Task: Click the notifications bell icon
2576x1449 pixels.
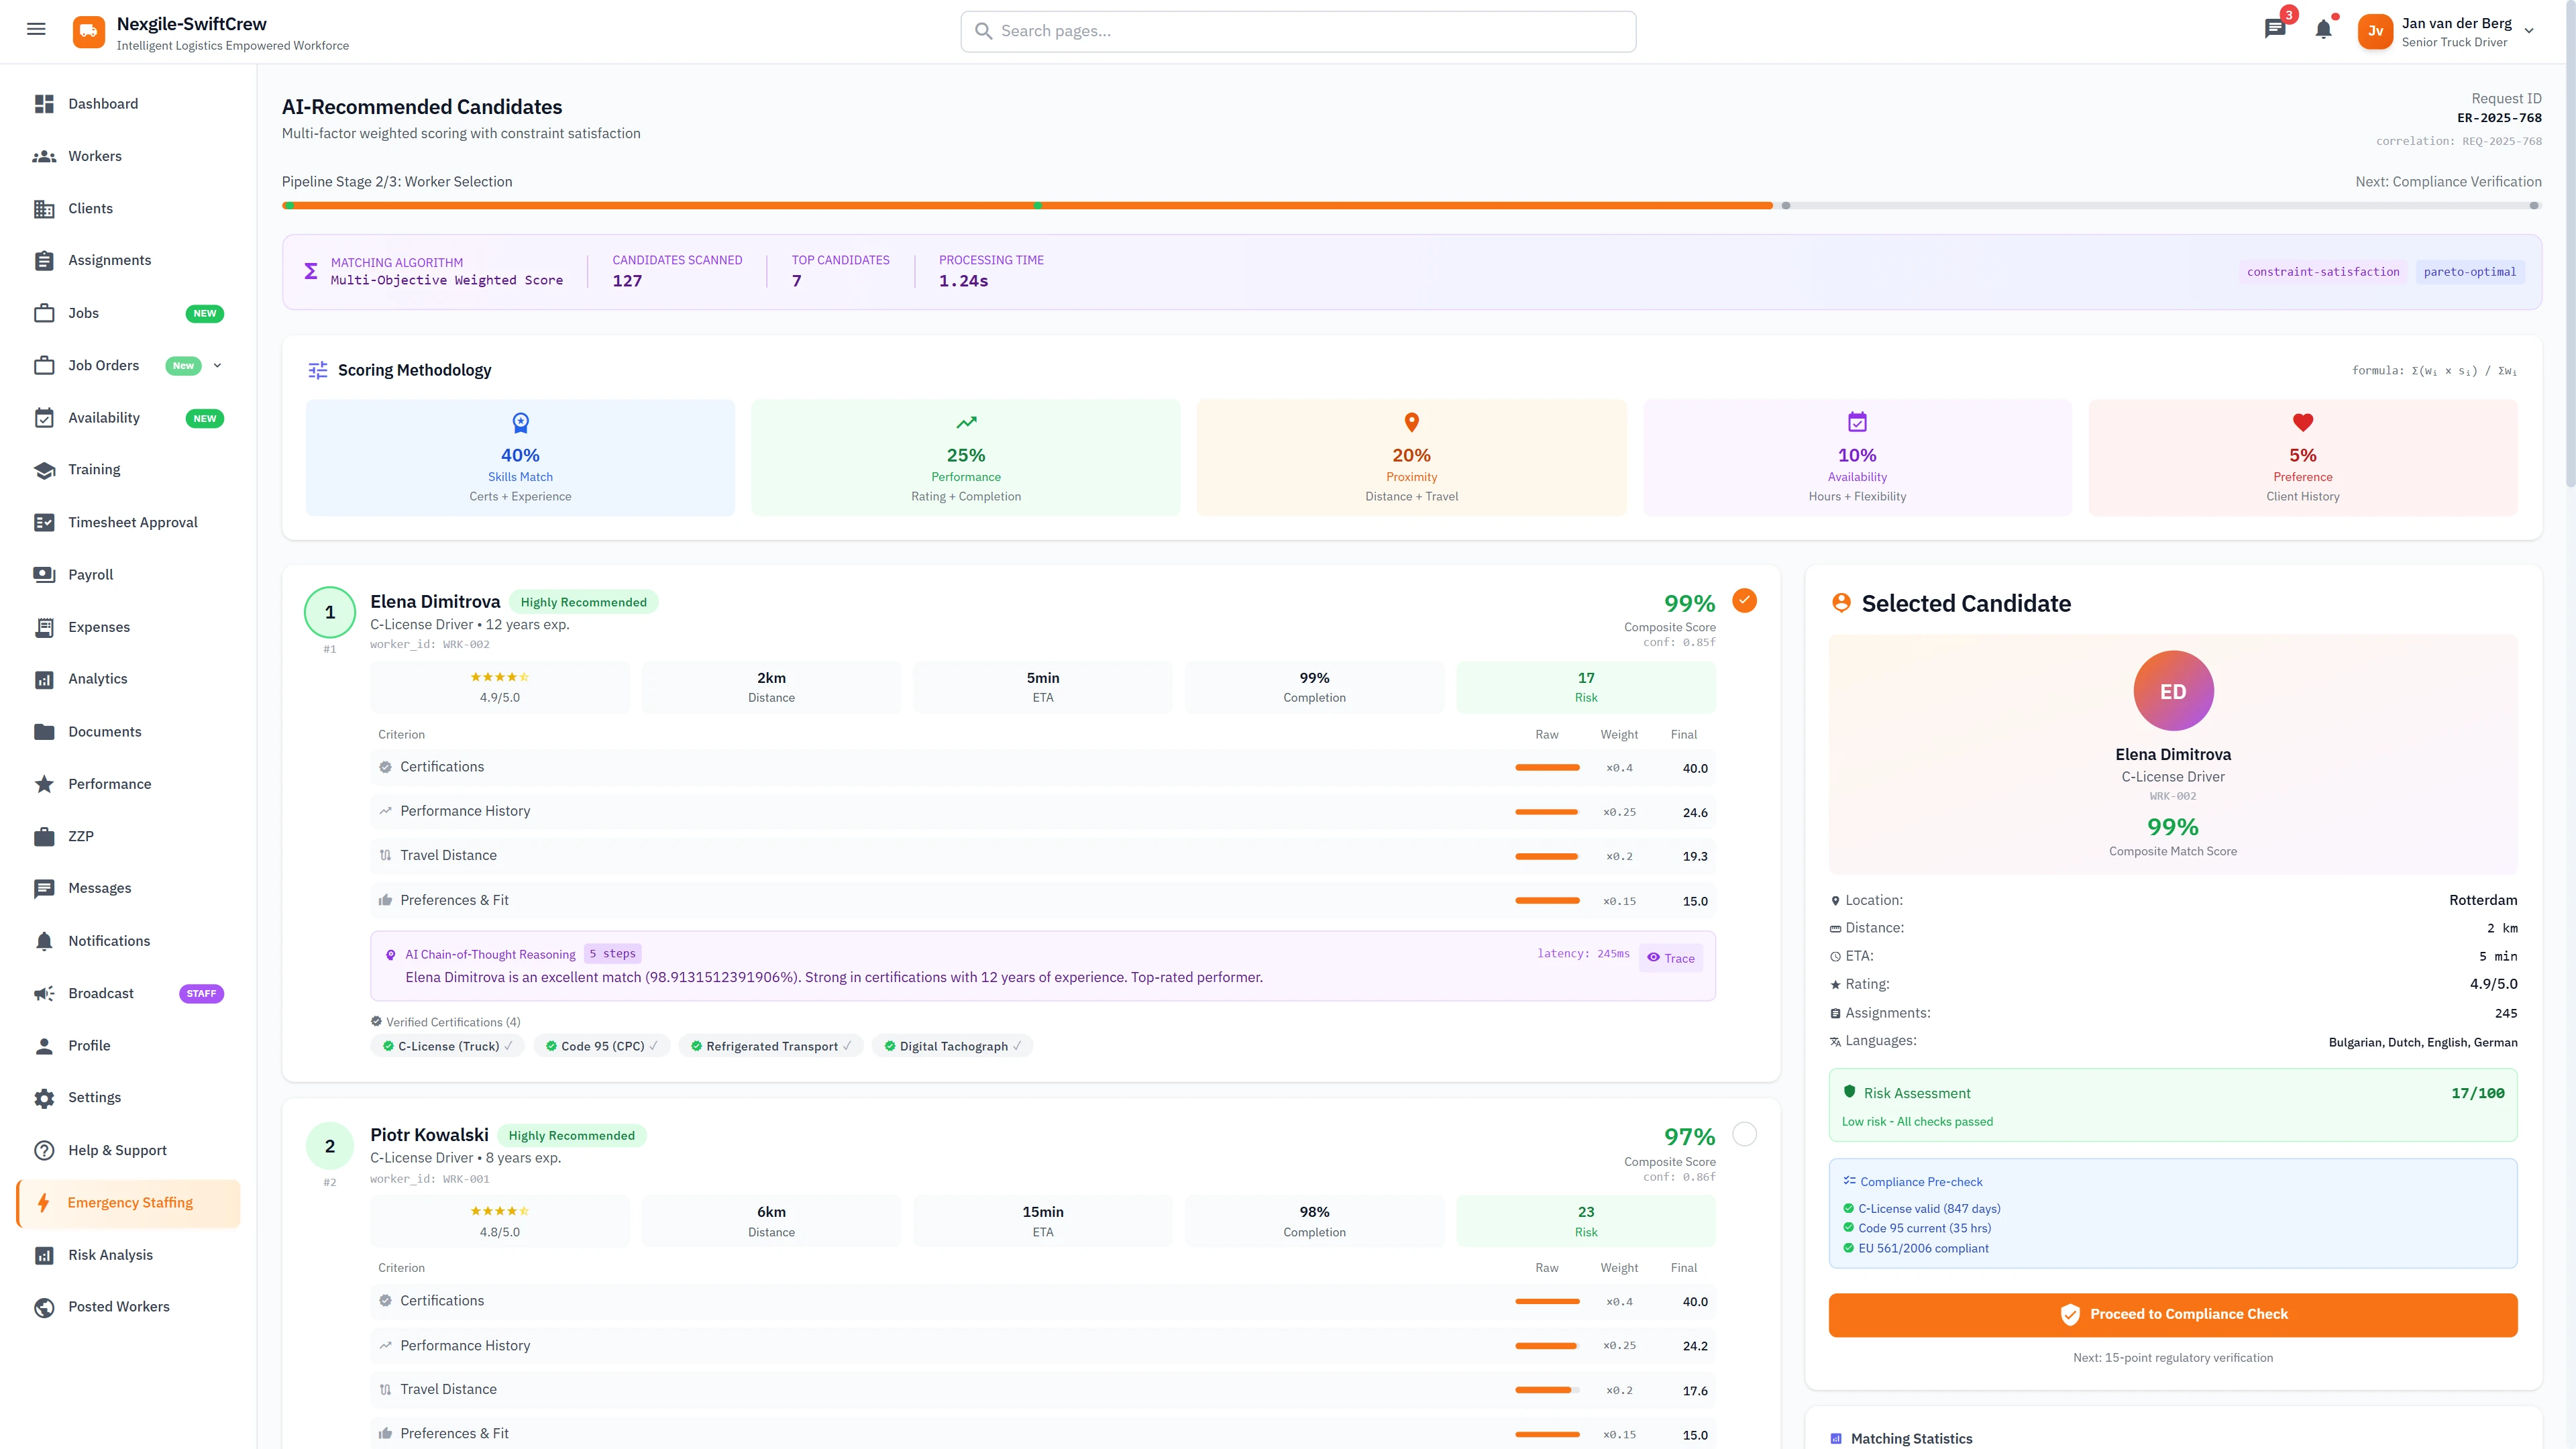Action: click(x=2323, y=29)
